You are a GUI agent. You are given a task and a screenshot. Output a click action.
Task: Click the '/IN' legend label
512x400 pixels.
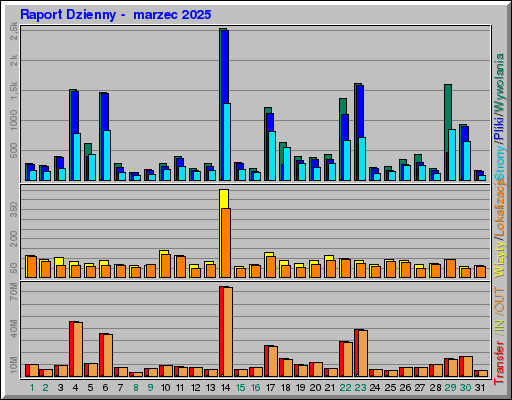click(x=500, y=326)
